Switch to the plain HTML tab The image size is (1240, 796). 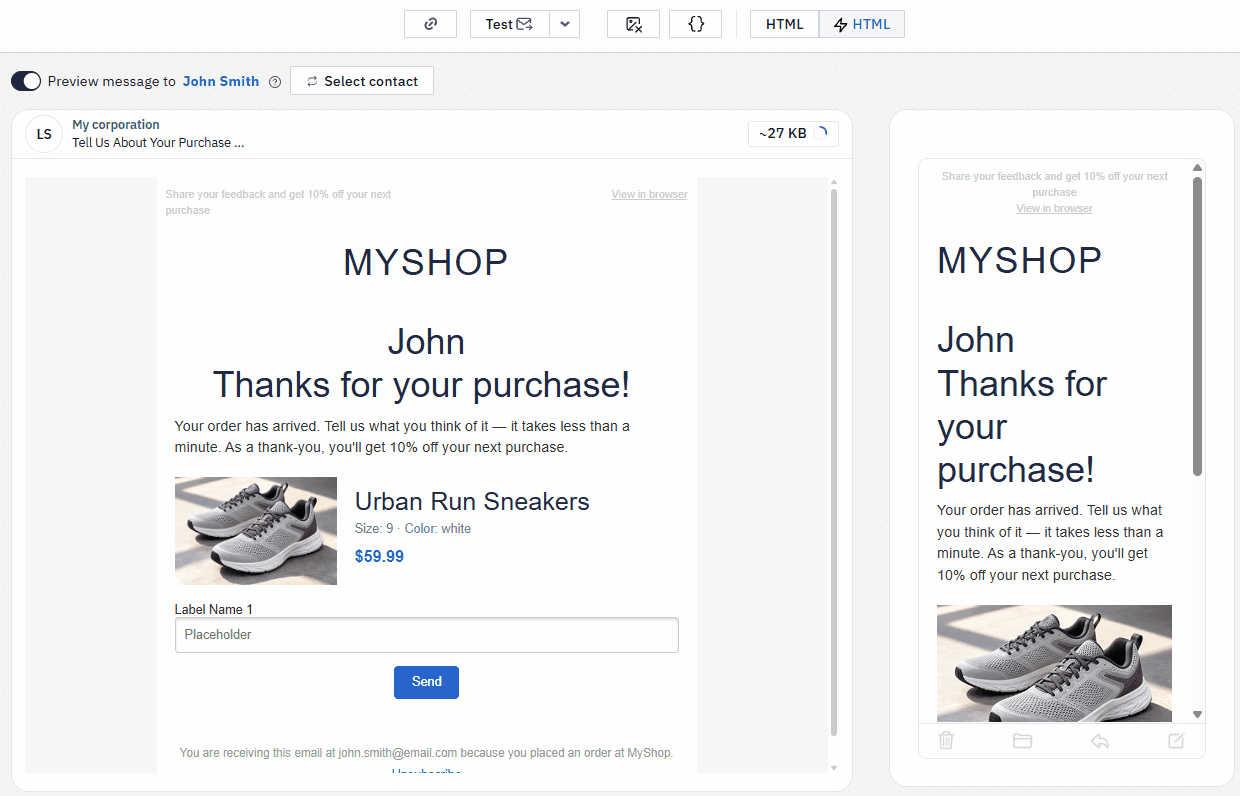click(x=785, y=24)
